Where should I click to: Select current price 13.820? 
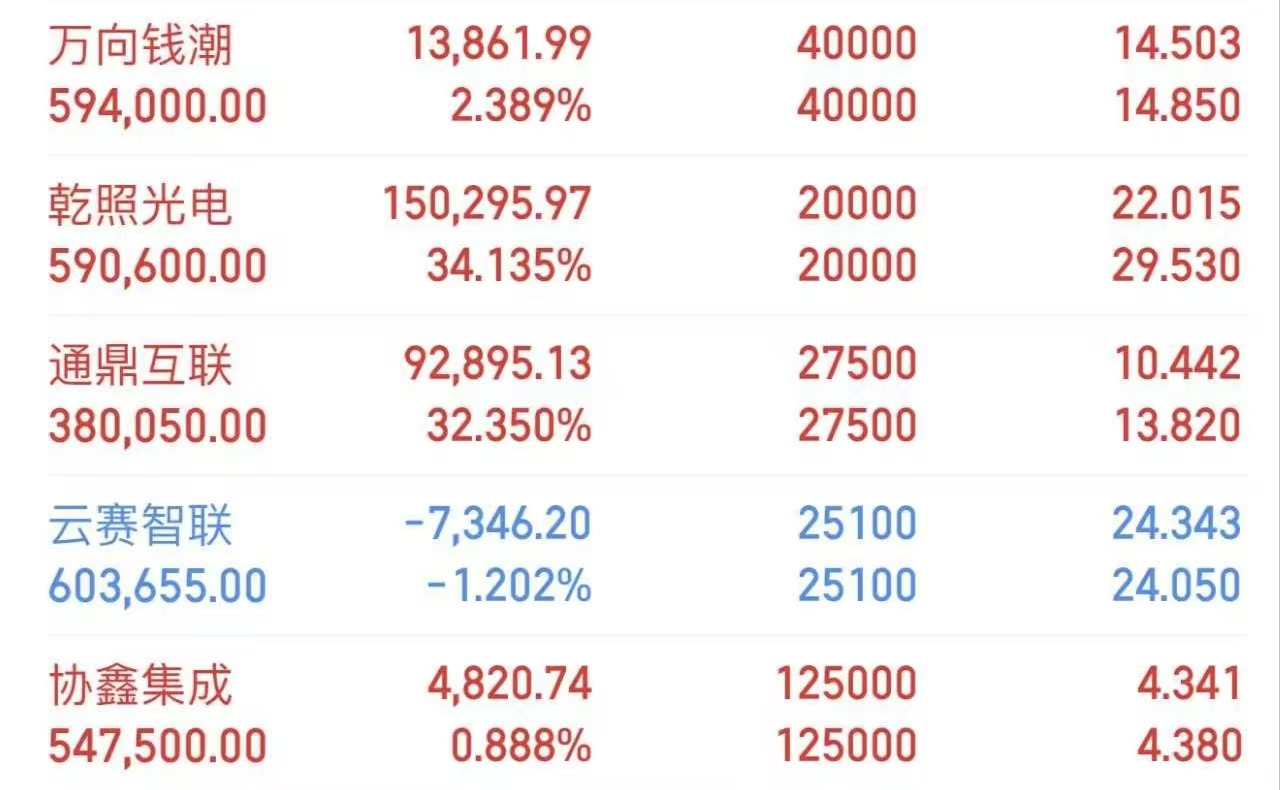point(1178,426)
